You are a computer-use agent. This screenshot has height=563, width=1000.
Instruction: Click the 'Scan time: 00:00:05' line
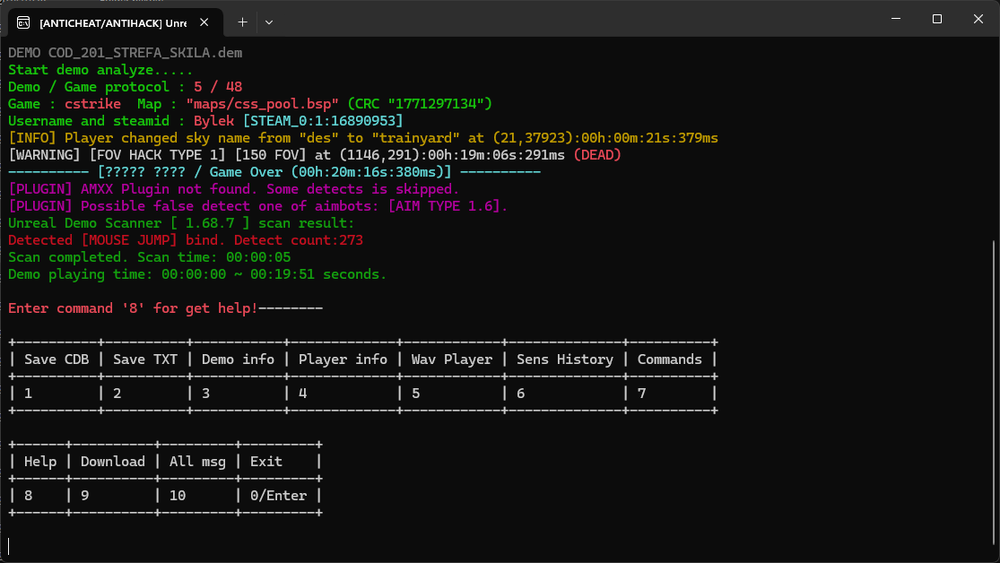(149, 258)
